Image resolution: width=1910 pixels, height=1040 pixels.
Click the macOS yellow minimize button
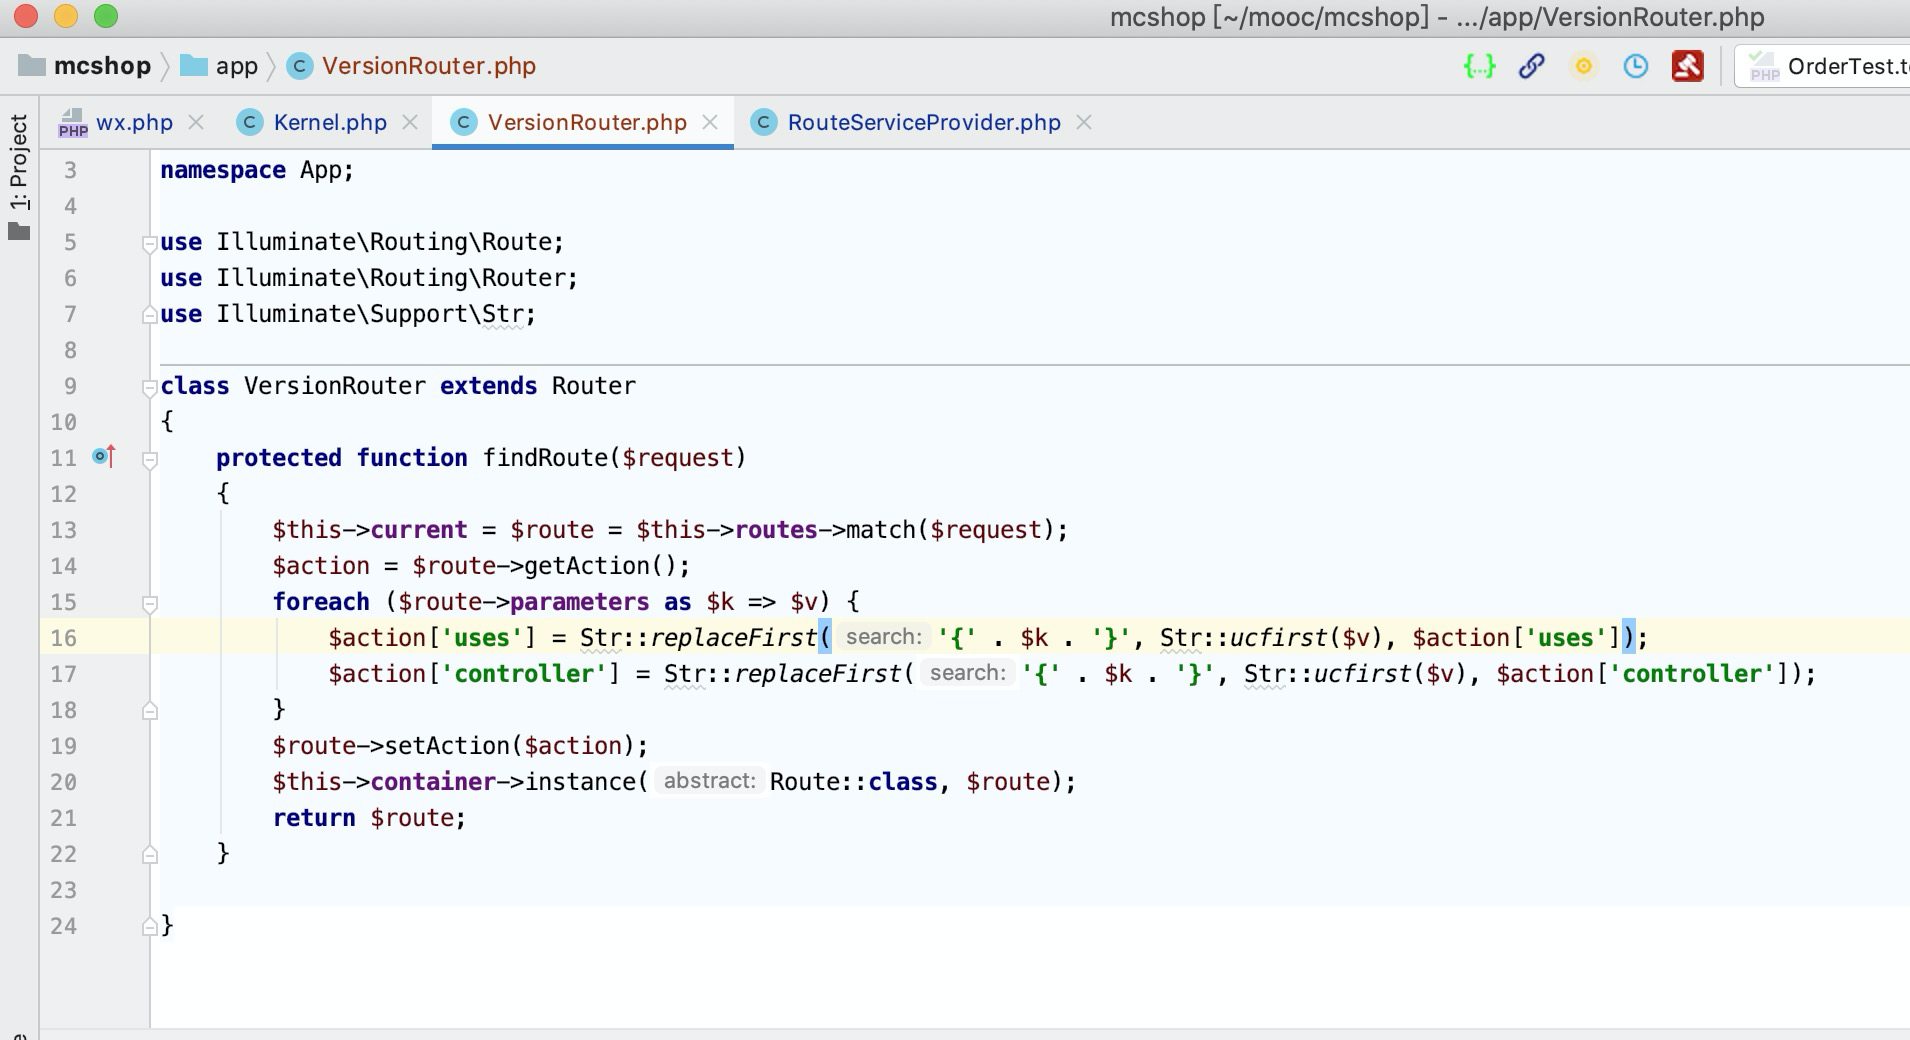66,16
